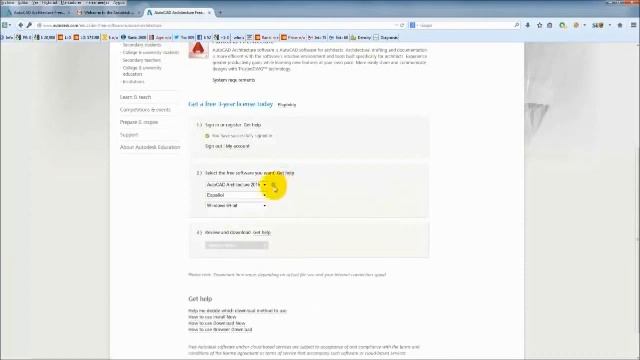
Task: Open Secondary teachers sidebar link
Action: [141, 60]
